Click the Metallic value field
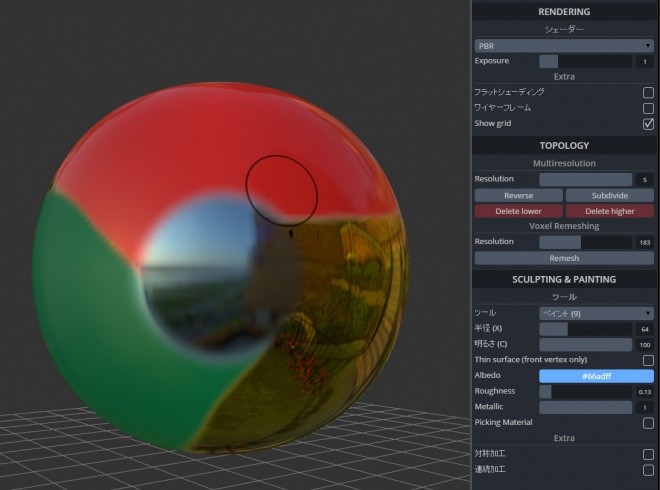The image size is (660, 490). [x=645, y=407]
